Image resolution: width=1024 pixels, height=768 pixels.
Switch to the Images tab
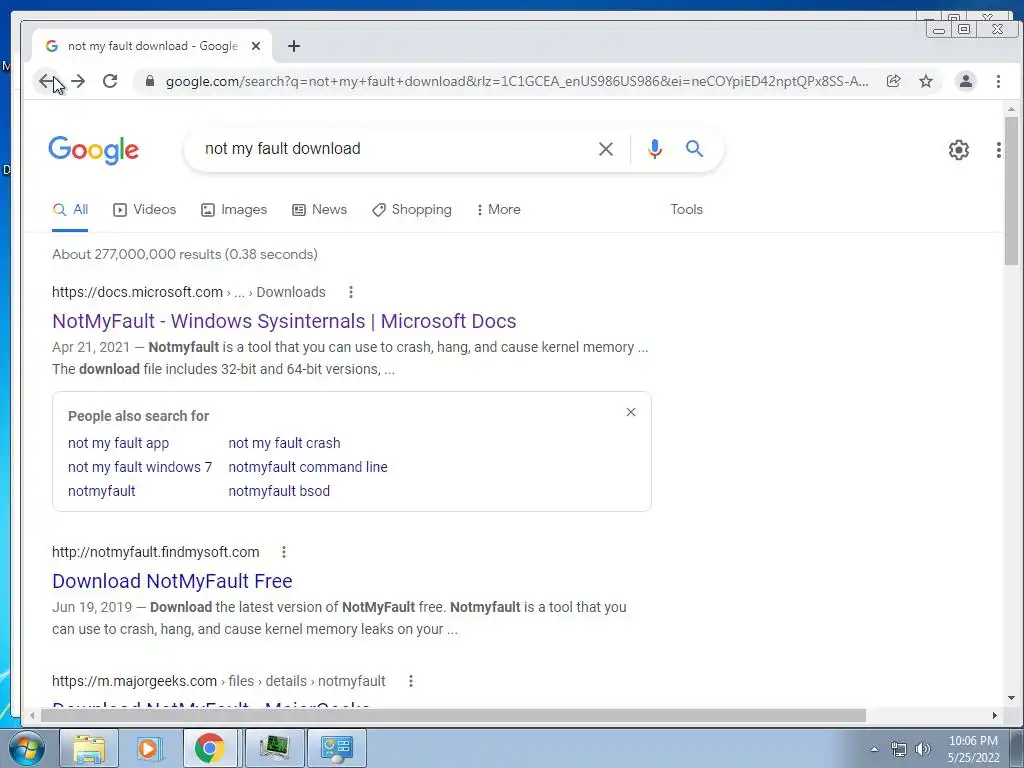[x=234, y=210]
